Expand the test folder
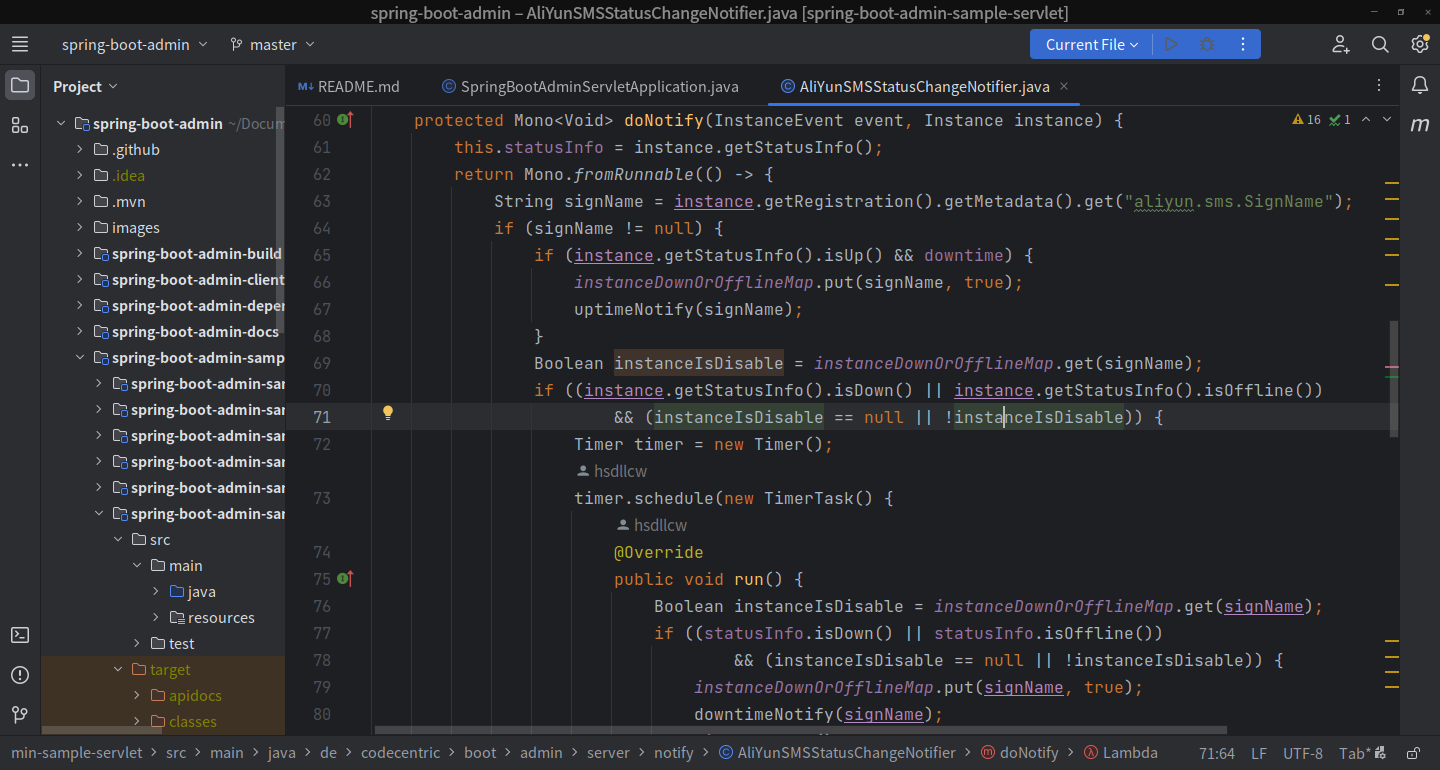This screenshot has height=770, width=1440. [137, 644]
